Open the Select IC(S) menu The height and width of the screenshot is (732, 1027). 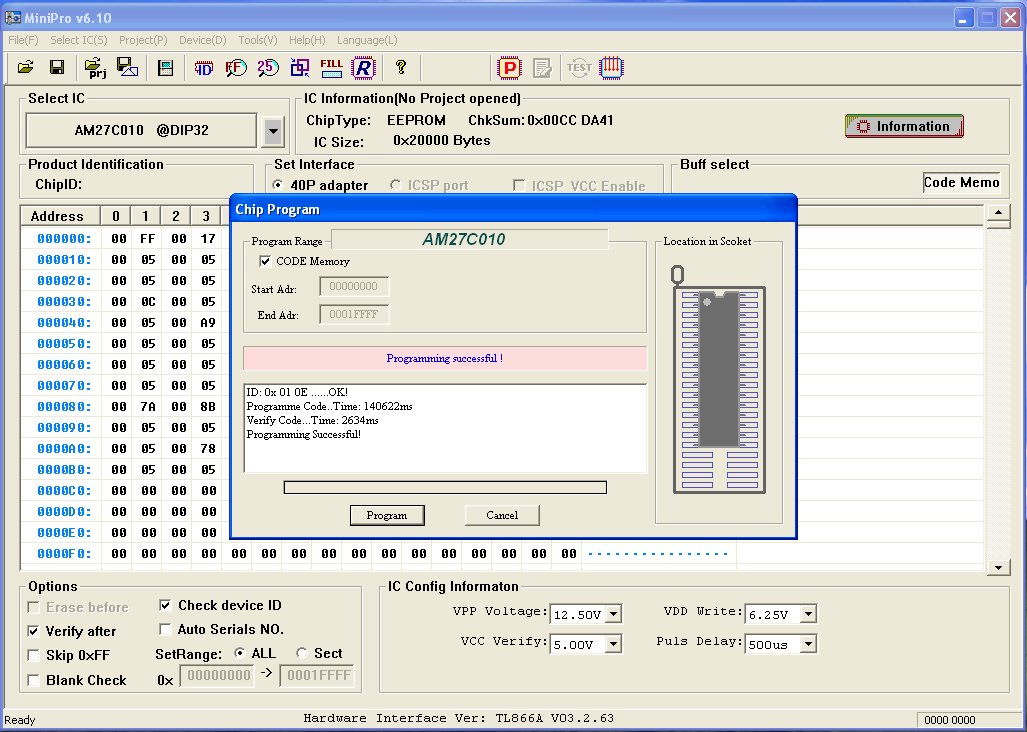pos(79,41)
